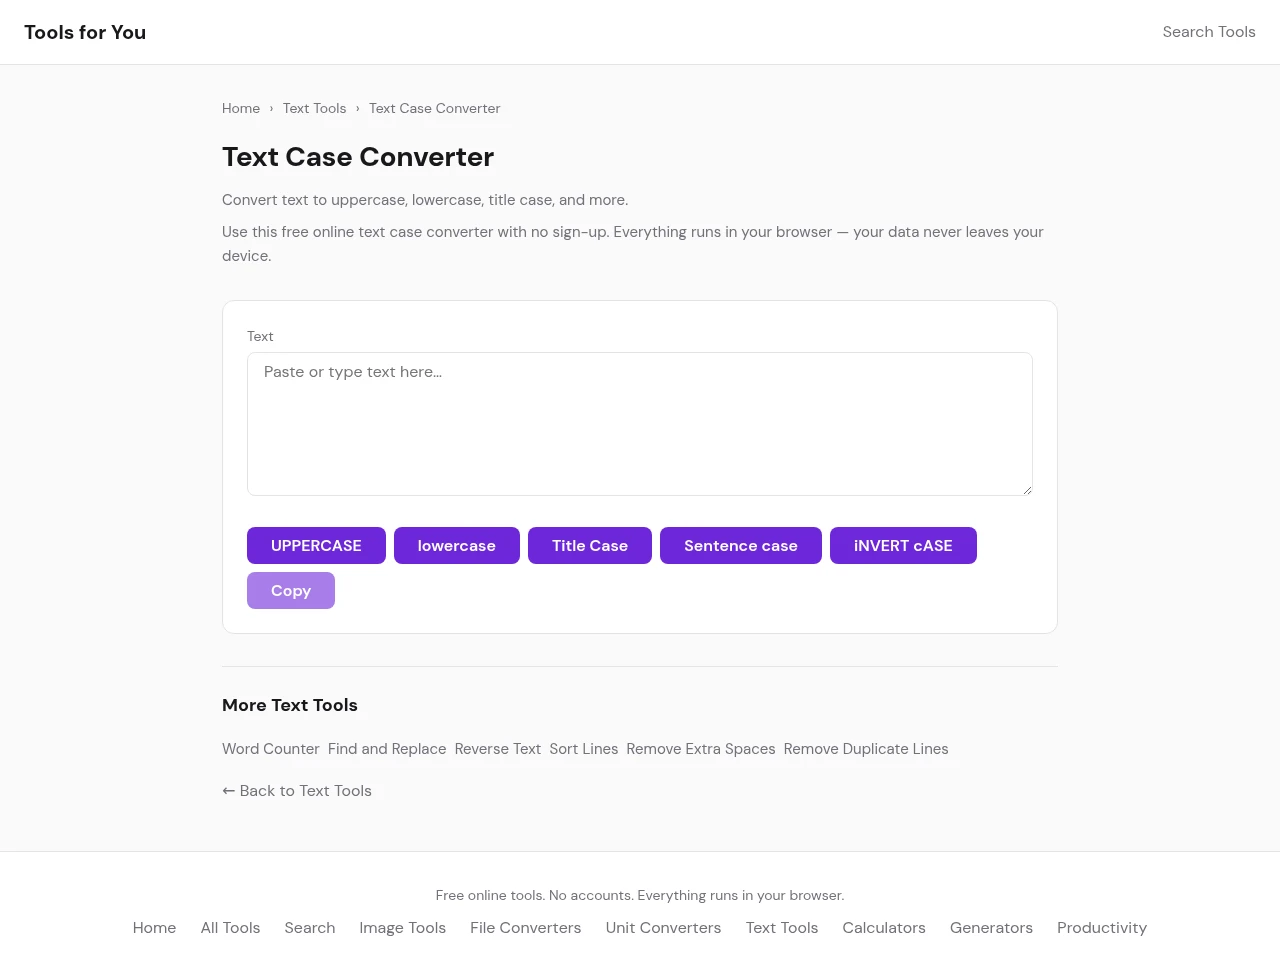
Task: Go to Remove Extra Spaces tool
Action: click(700, 749)
